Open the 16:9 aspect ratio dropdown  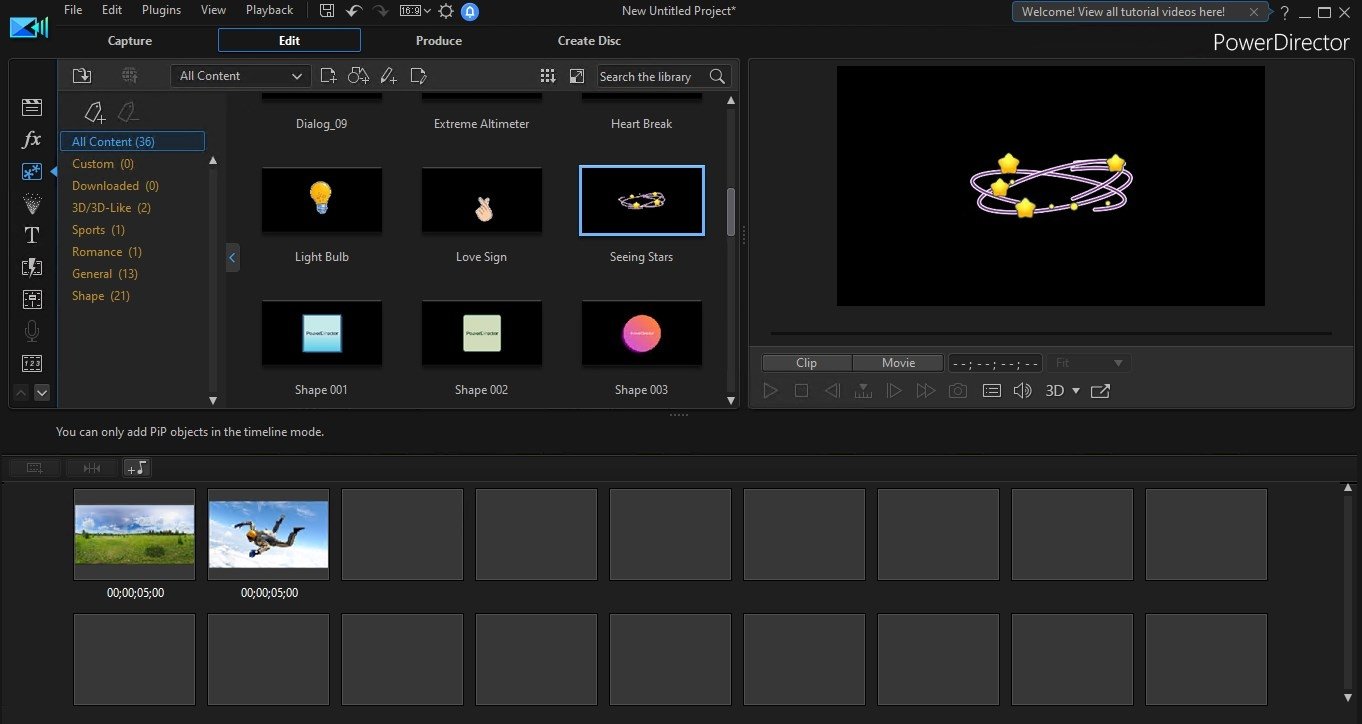[x=414, y=11]
